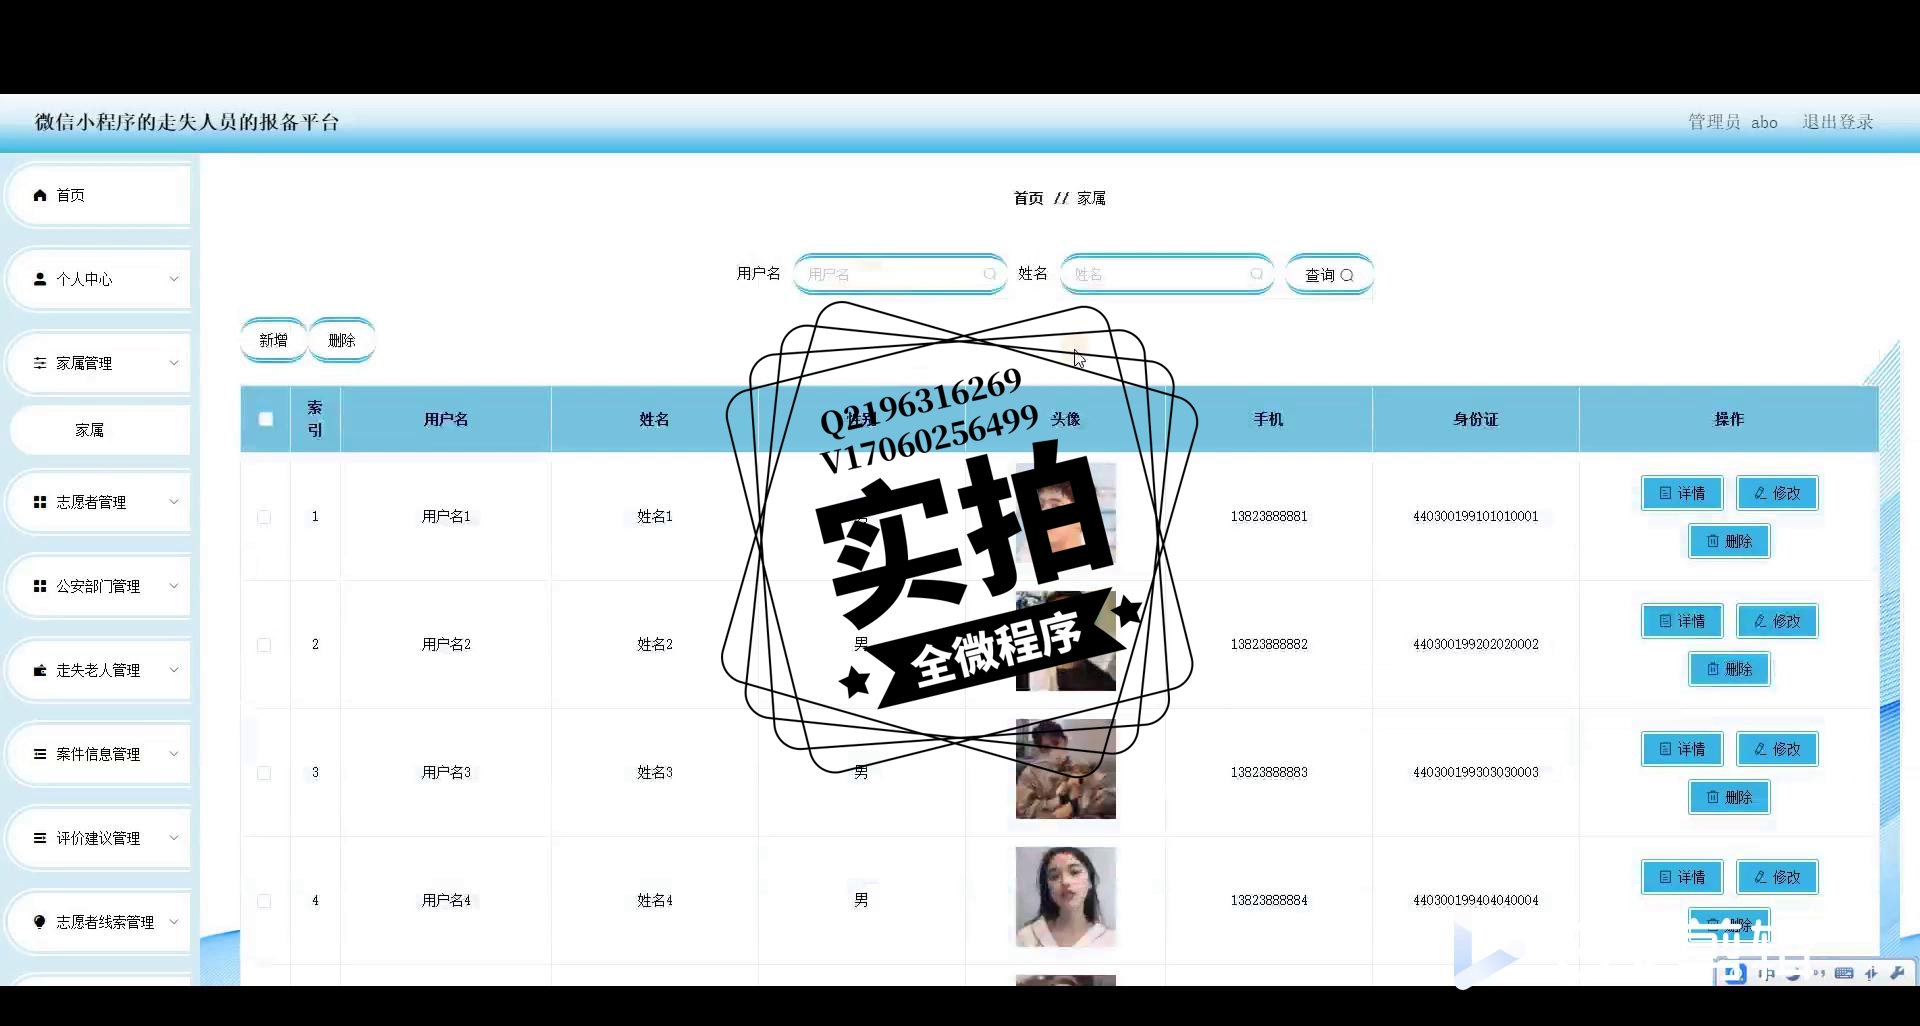The height and width of the screenshot is (1026, 1920).
Task: Tick the checkbox for row 用户名1
Action: click(x=264, y=517)
